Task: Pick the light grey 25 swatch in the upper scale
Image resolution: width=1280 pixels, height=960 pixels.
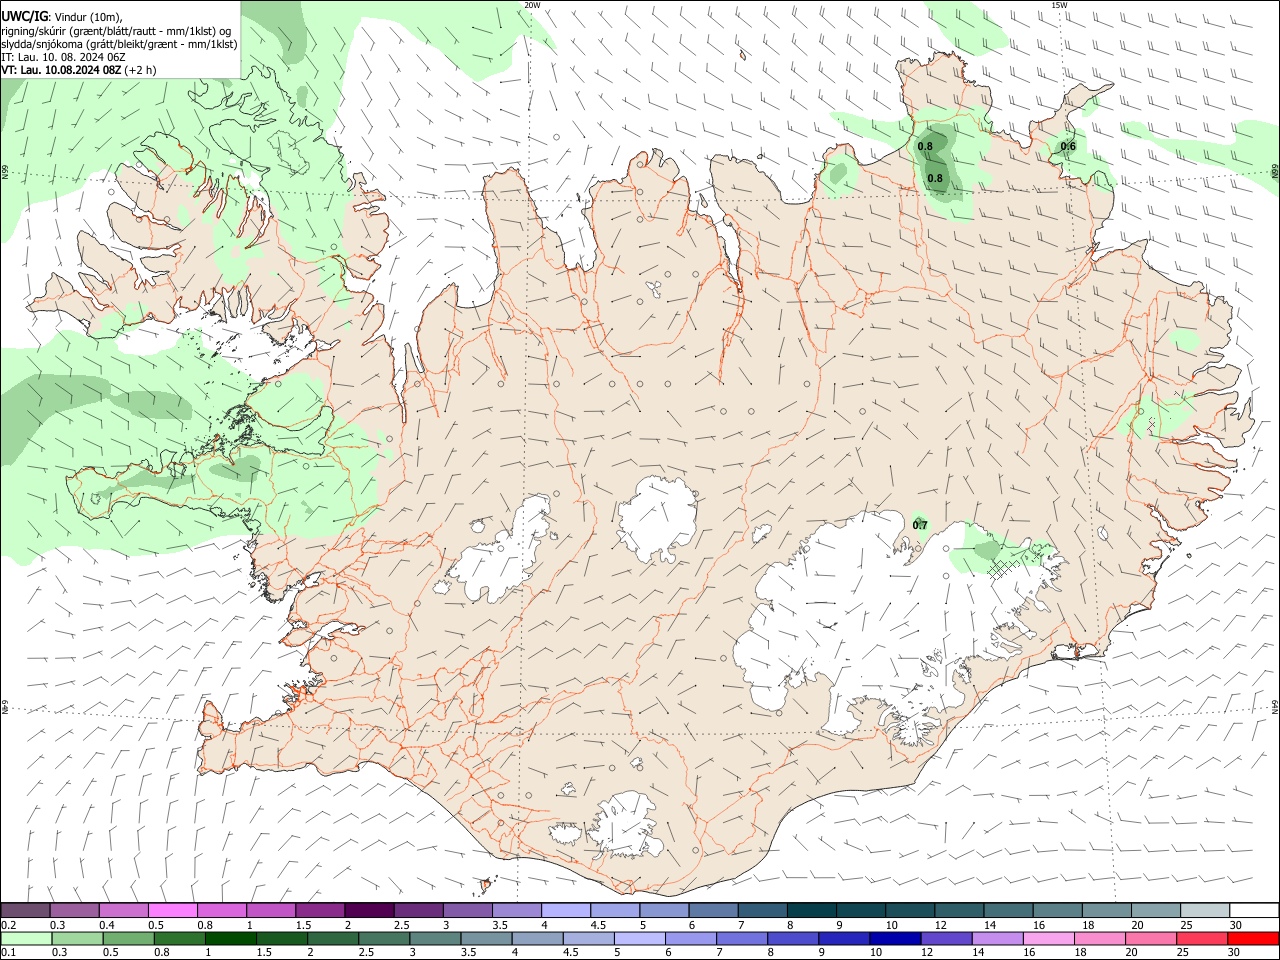Action: click(x=1204, y=911)
